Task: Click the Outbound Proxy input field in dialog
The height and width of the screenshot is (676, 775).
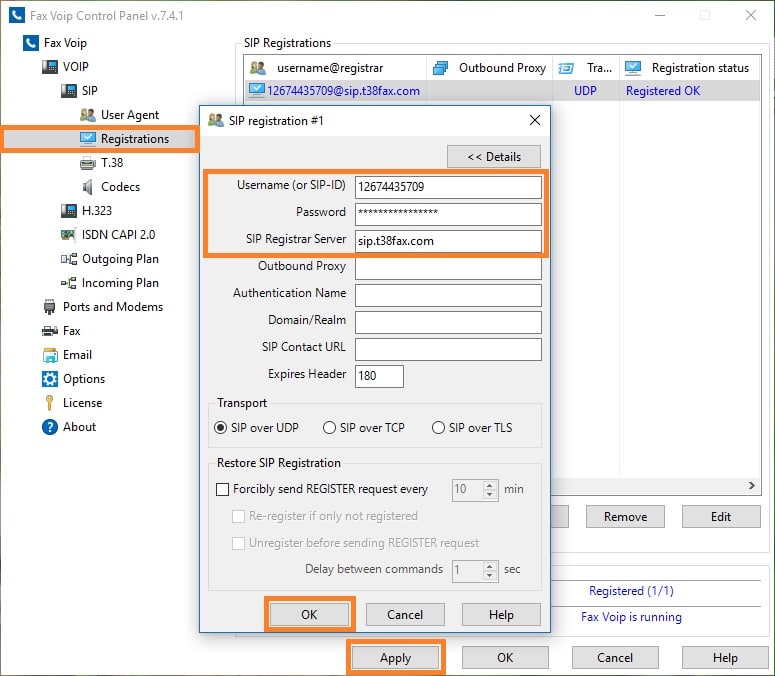Action: (448, 268)
